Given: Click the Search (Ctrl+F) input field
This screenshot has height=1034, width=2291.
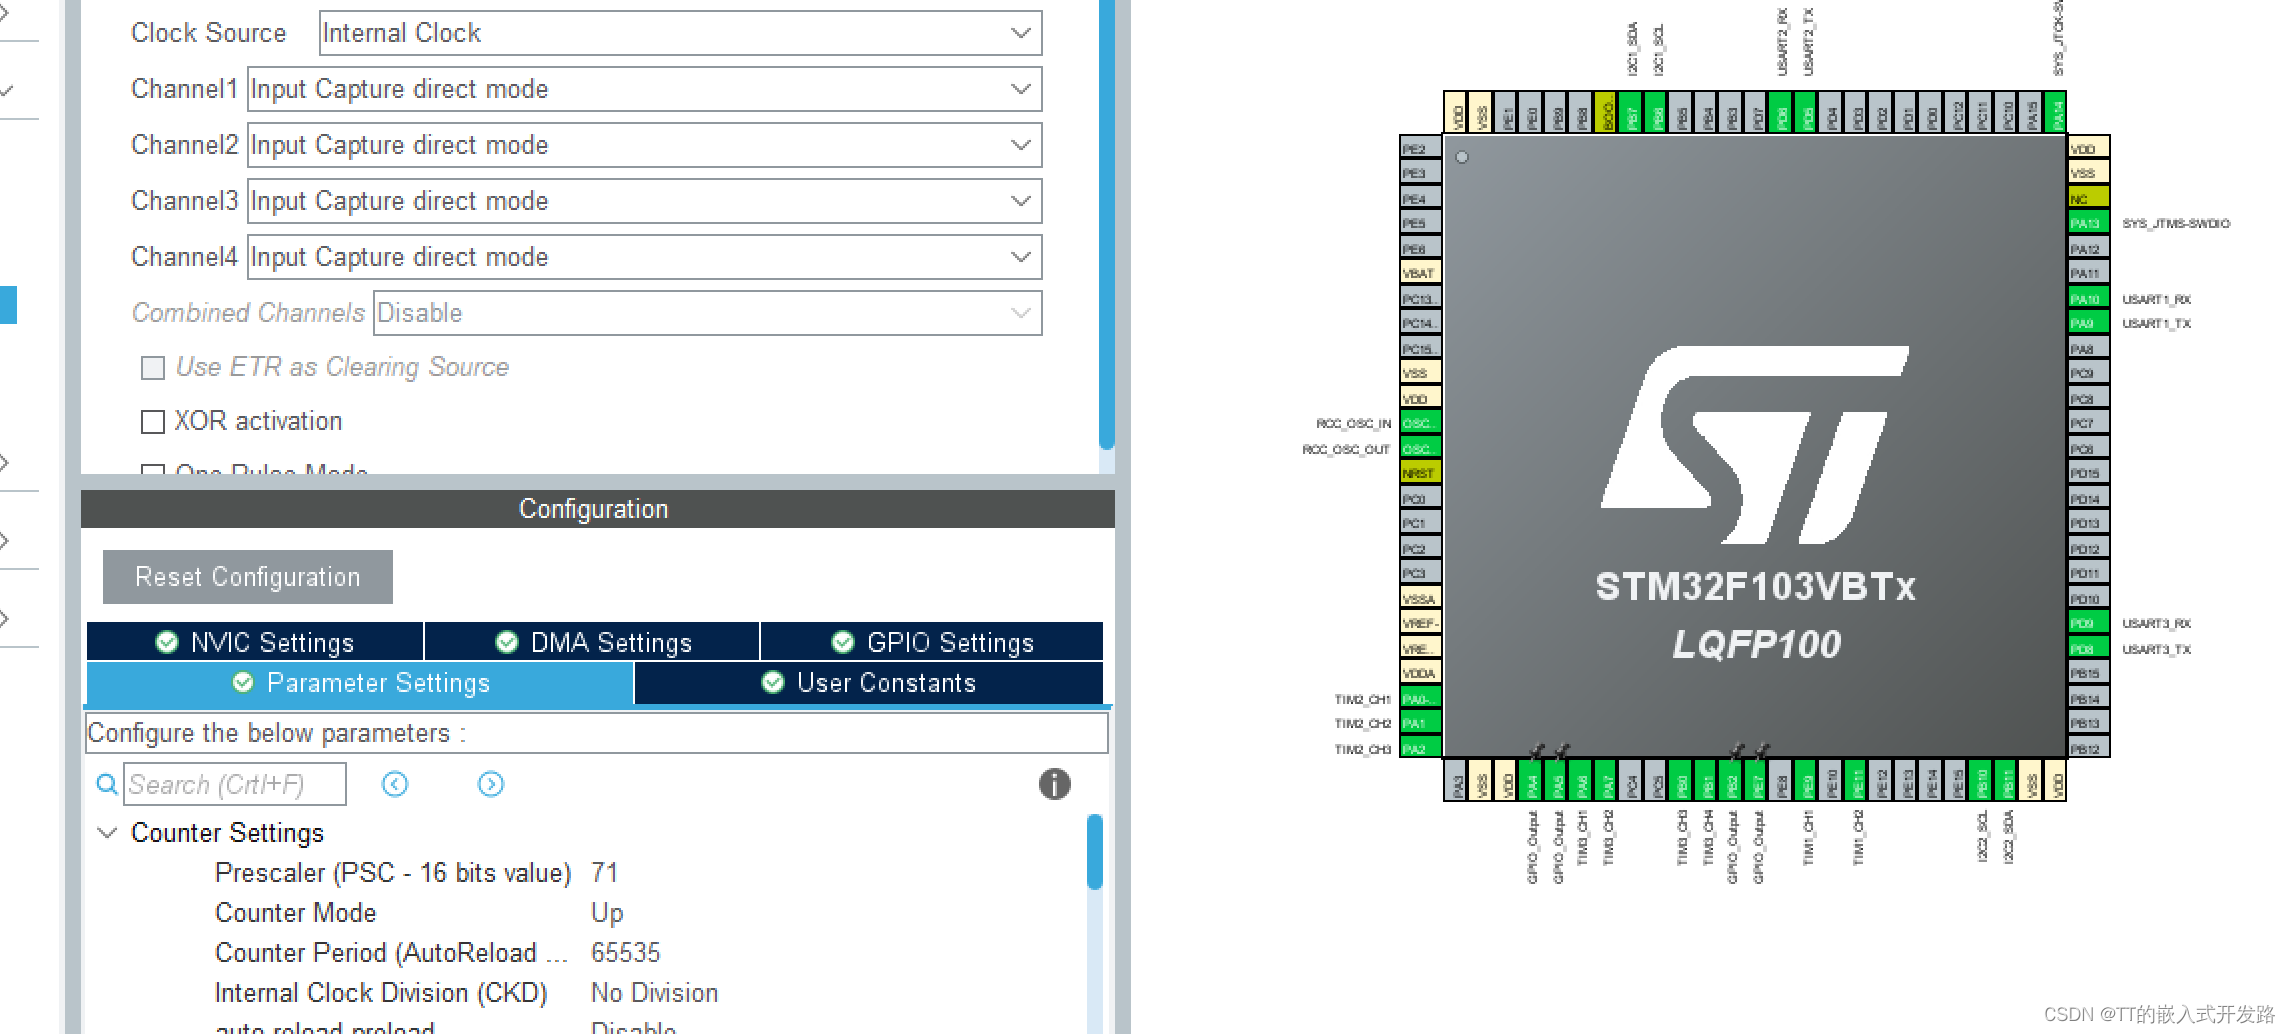Looking at the screenshot, I should 235,784.
